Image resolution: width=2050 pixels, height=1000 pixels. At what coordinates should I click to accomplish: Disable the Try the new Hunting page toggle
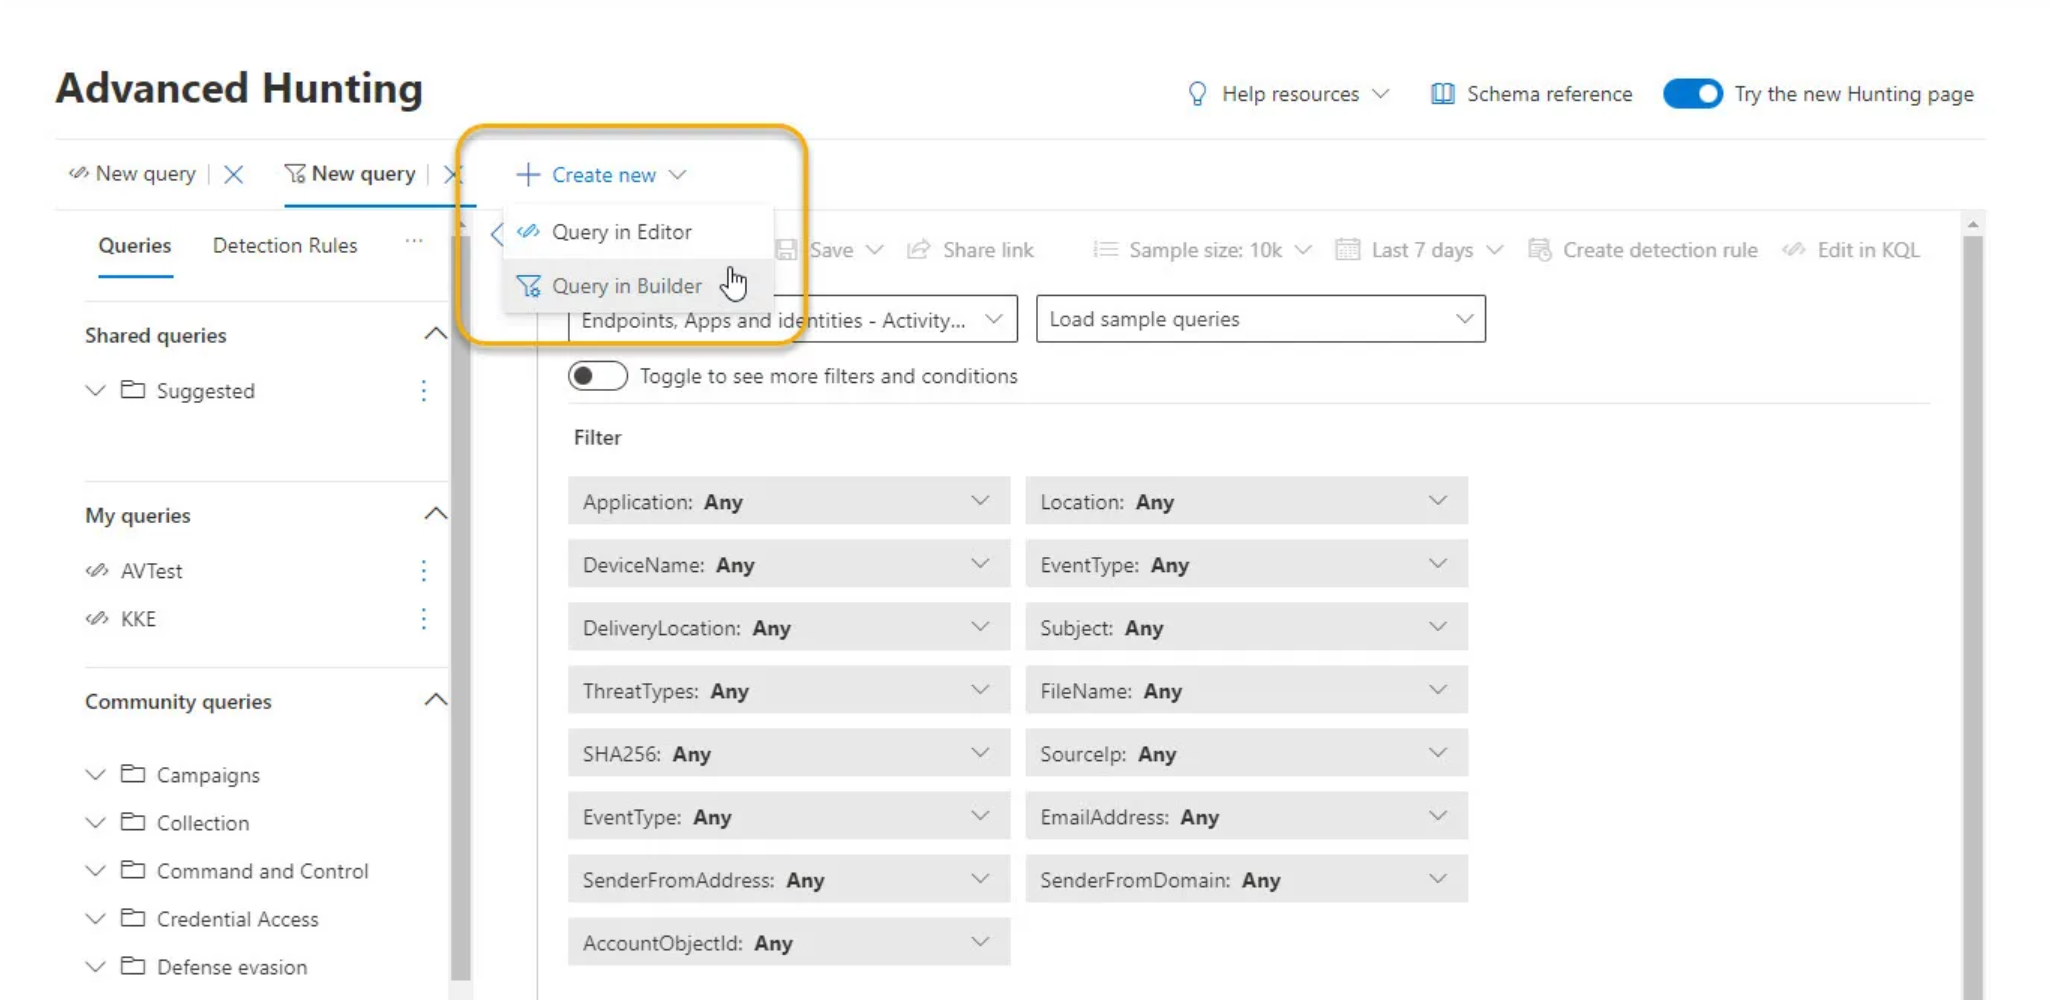(x=1692, y=93)
